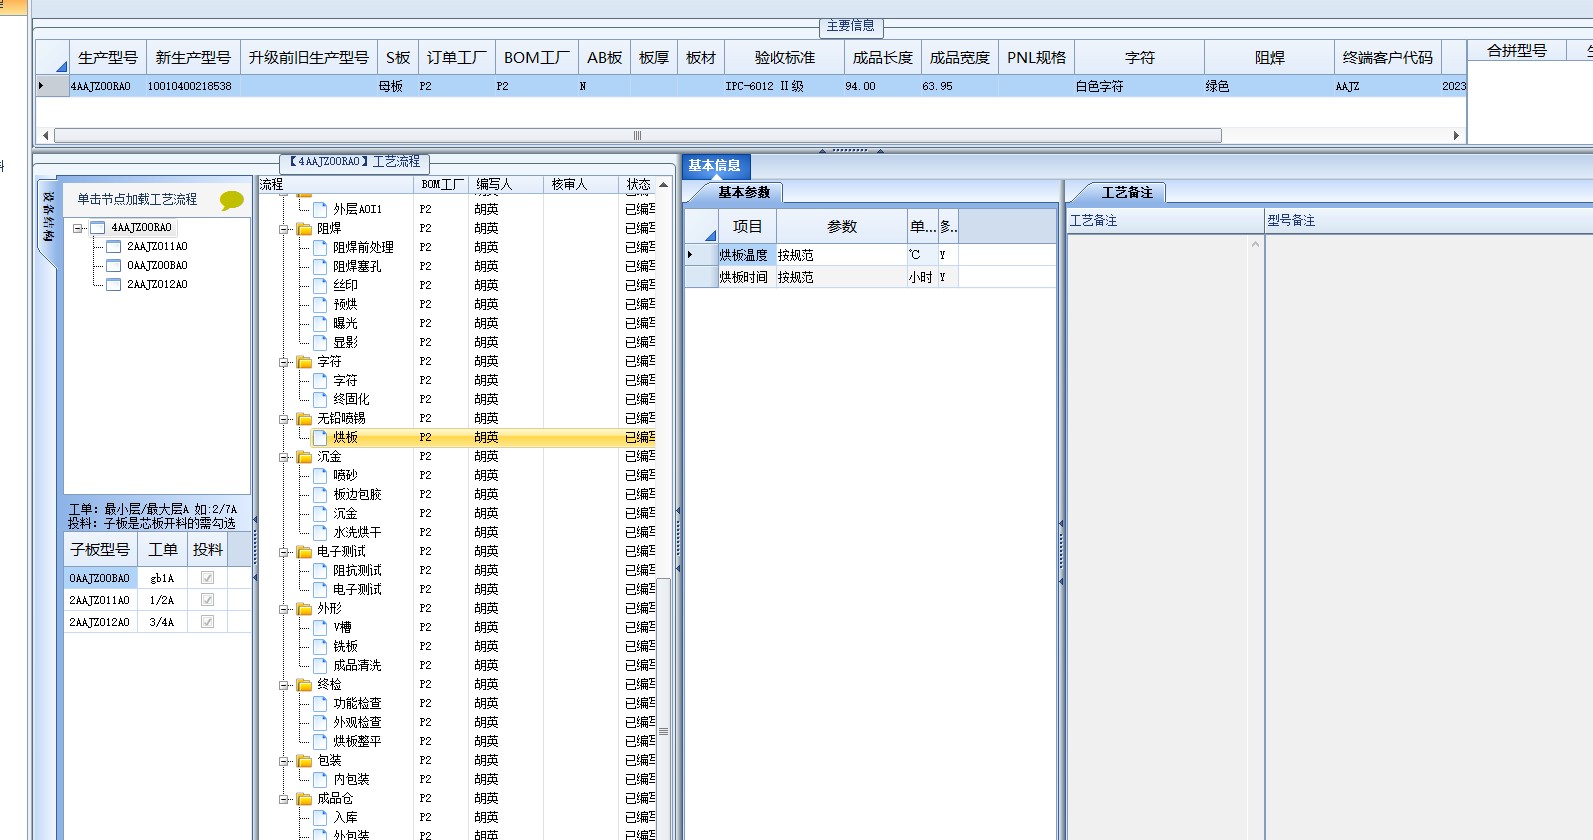Click the page icon next to 终固化
1593x840 pixels.
click(320, 399)
